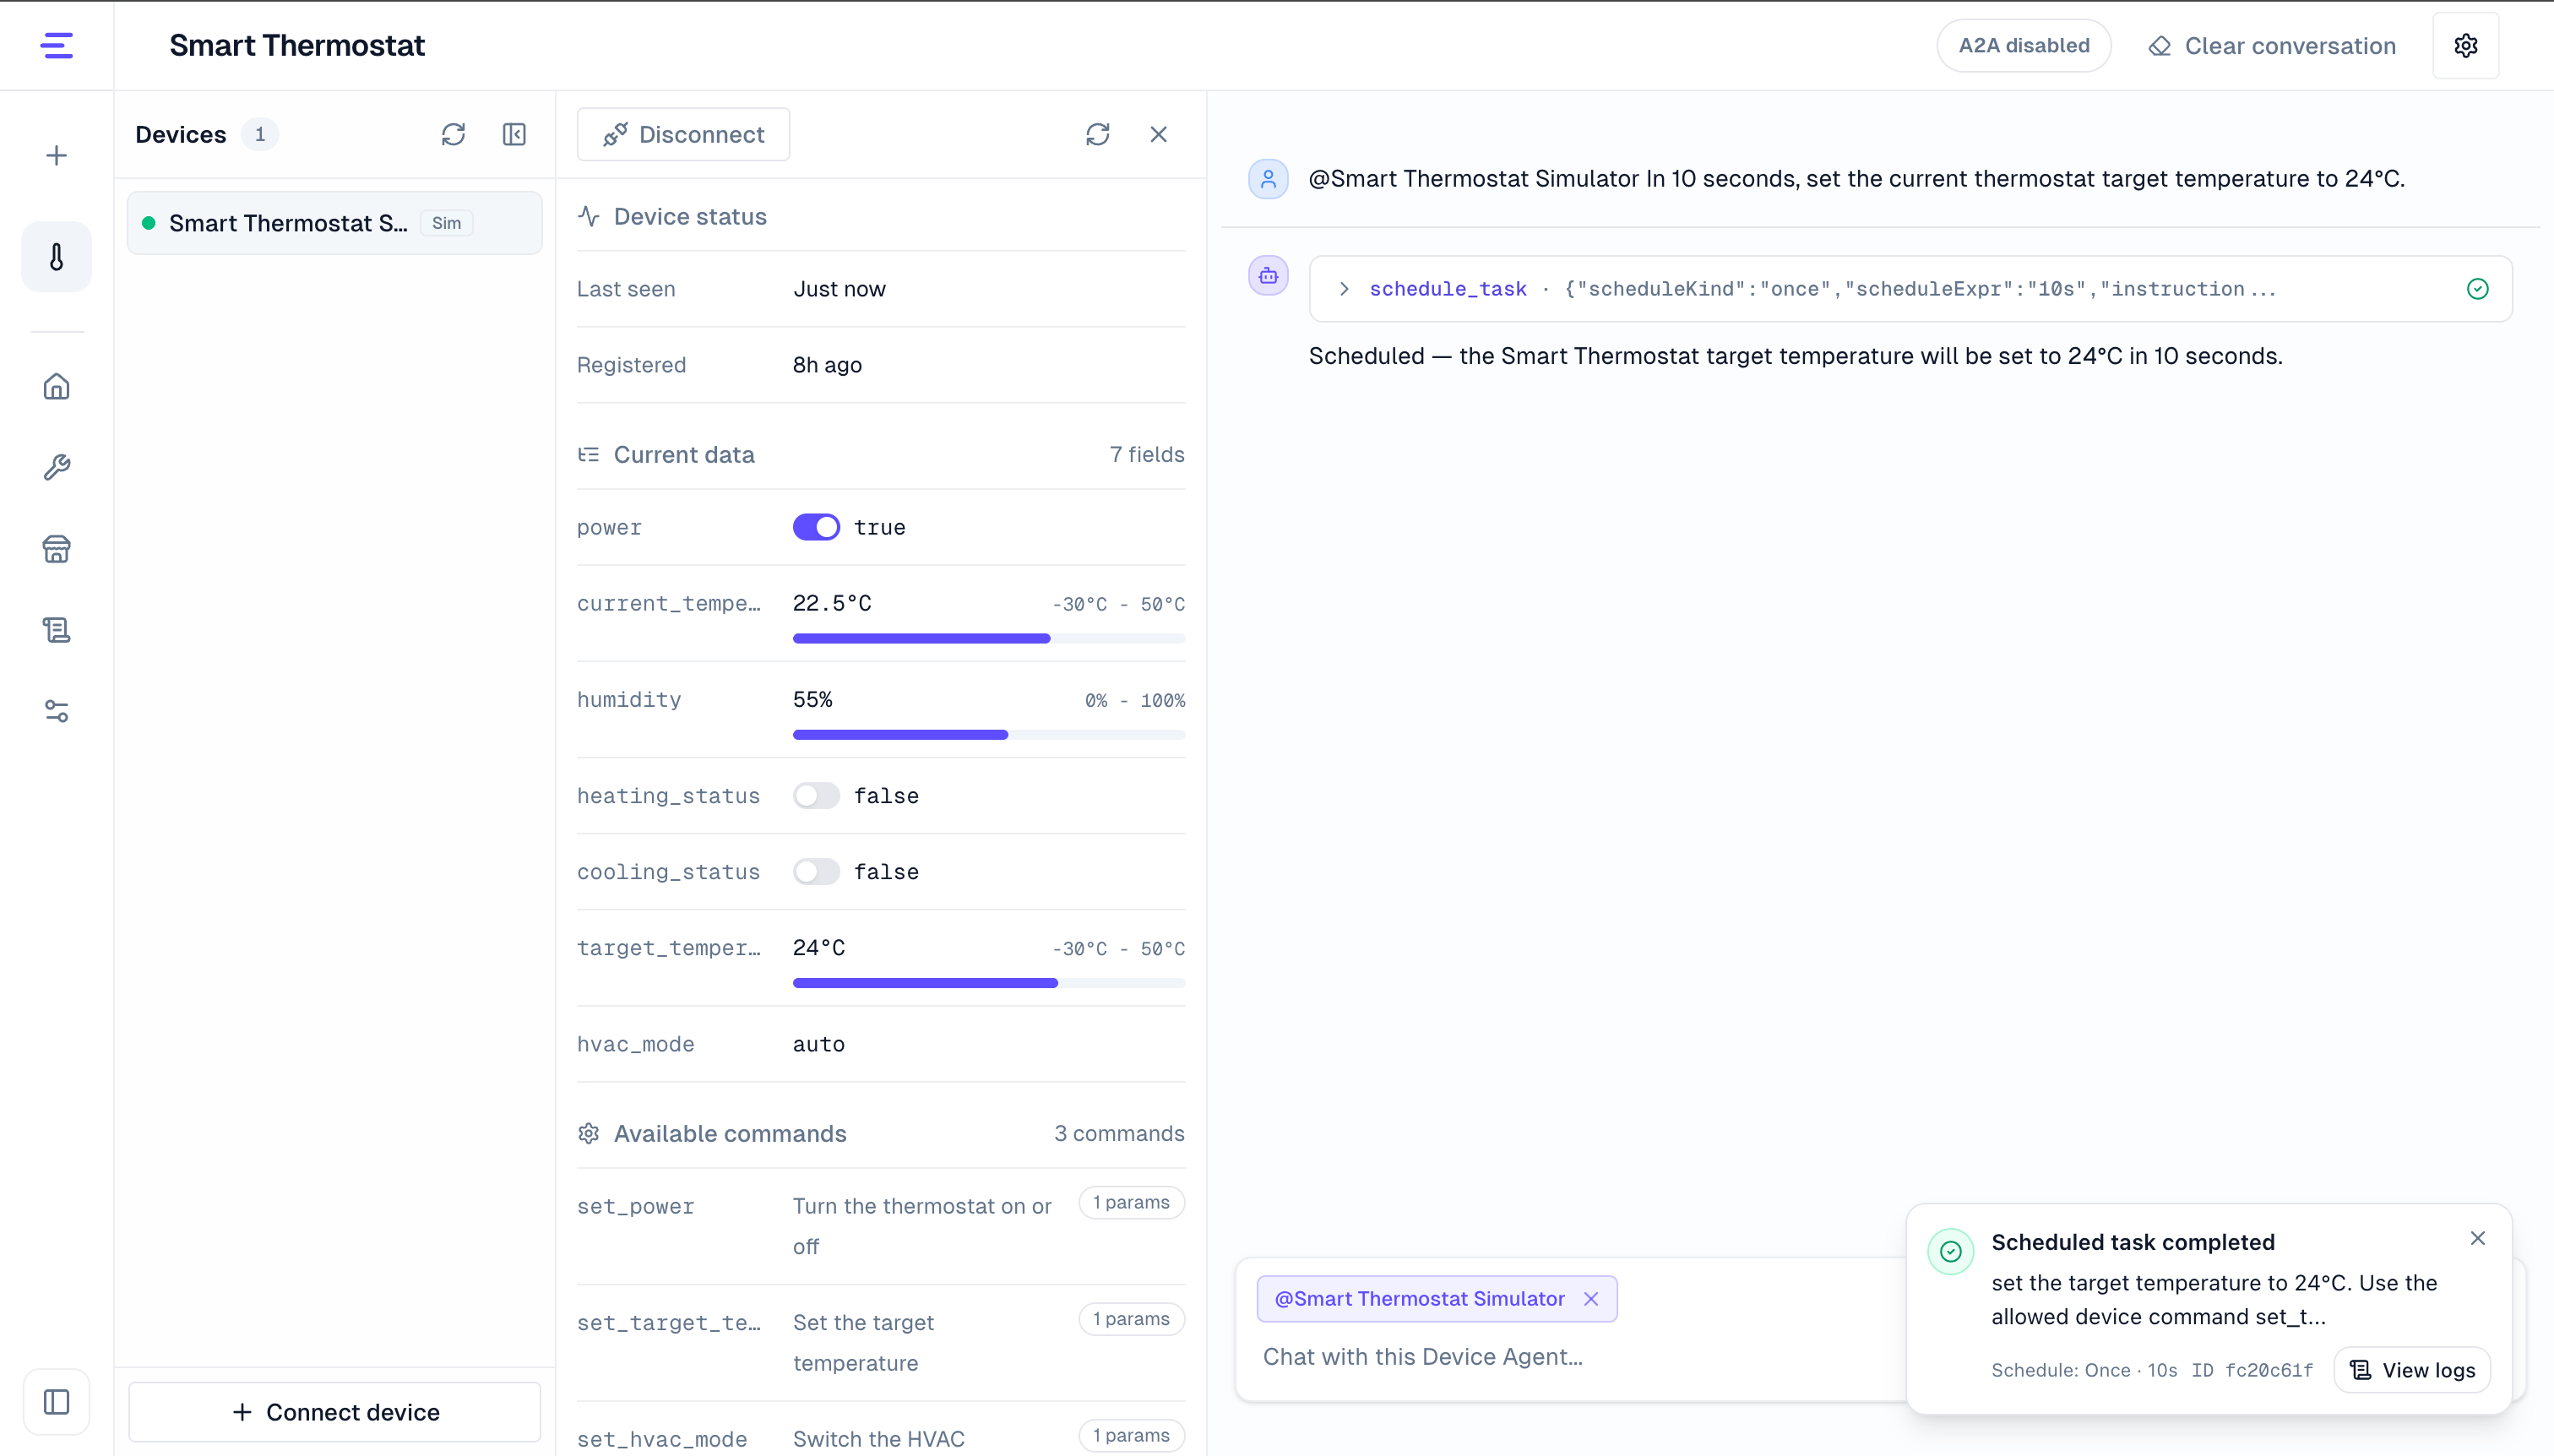Click the green online status dot
This screenshot has width=2554, height=1456.
click(x=149, y=223)
